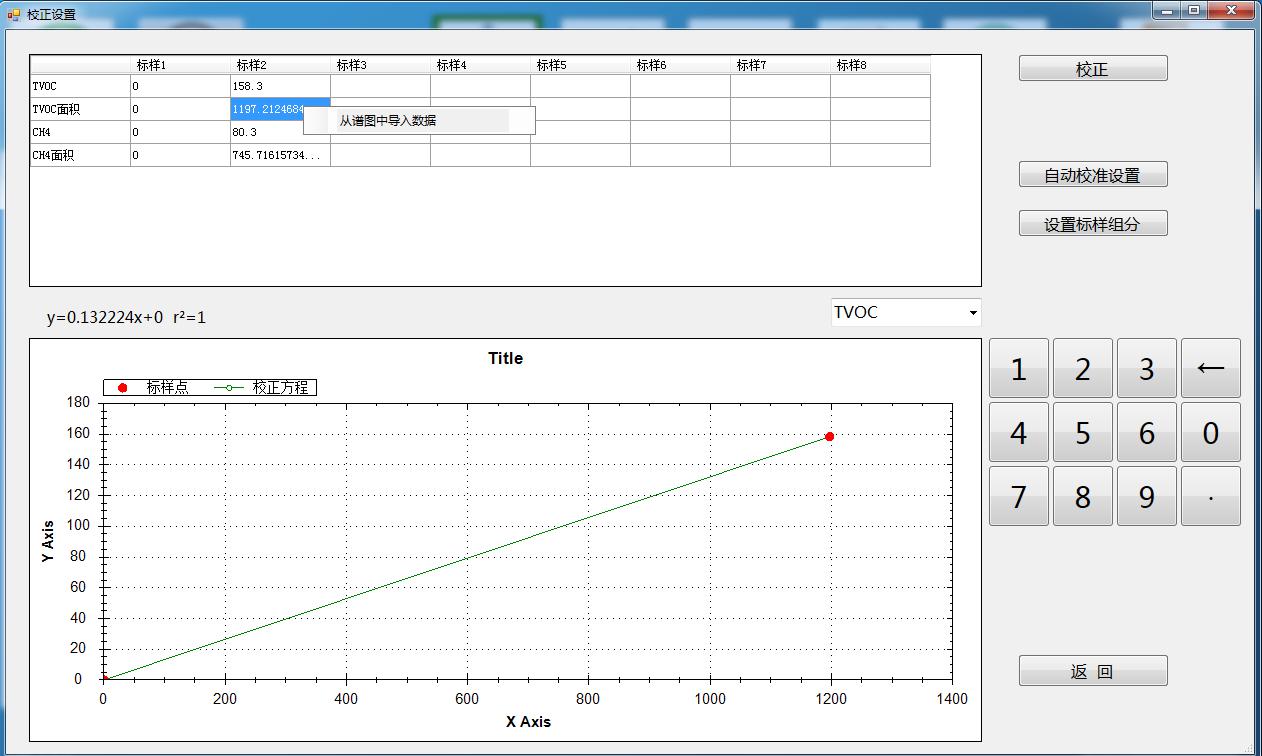This screenshot has width=1262, height=756.
Task: Click the 标样1 column header
Action: coord(180,65)
